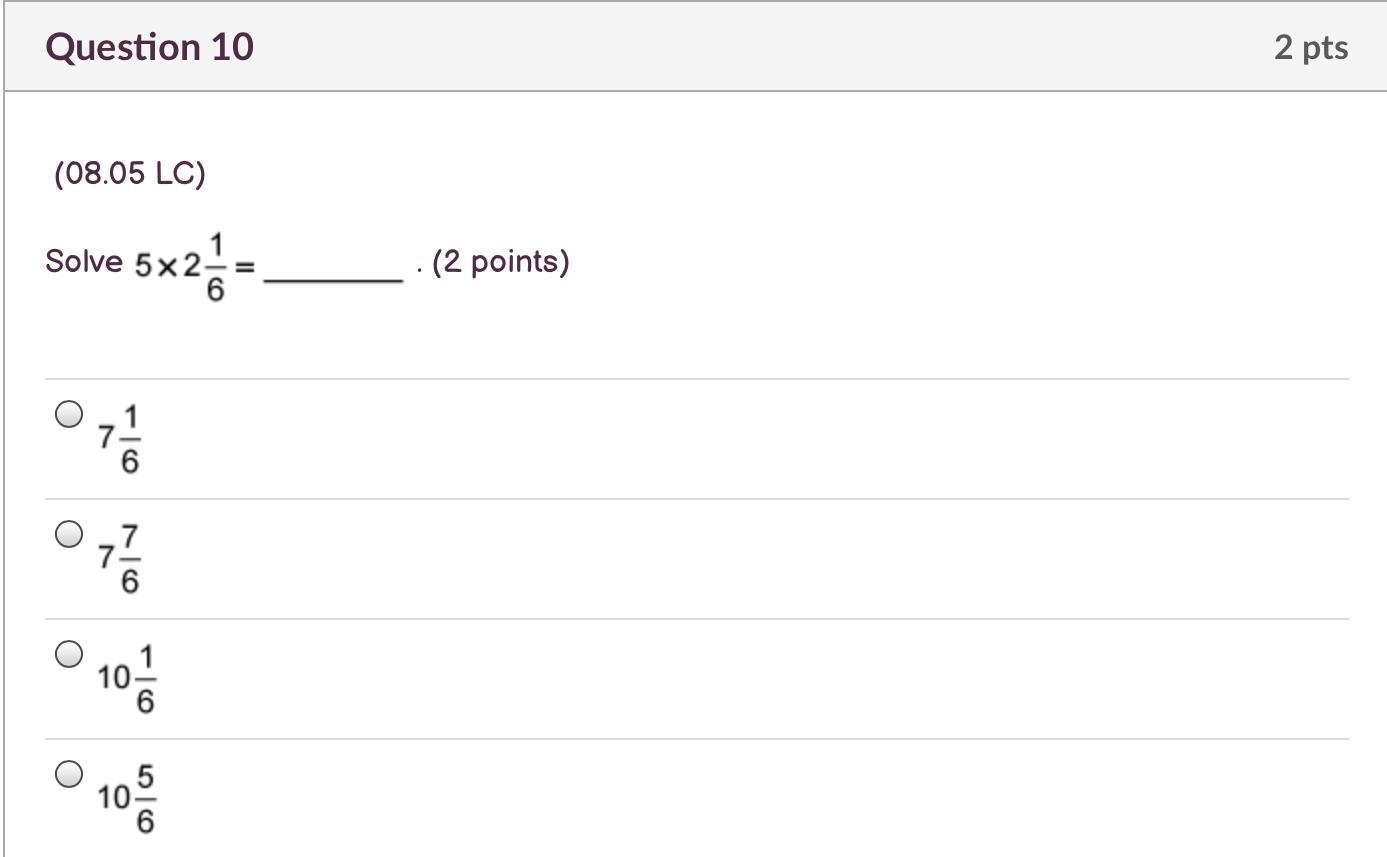Screen dimensions: 1387x857
Task: Select the radio button for 7 1/6
Action: (x=69, y=414)
